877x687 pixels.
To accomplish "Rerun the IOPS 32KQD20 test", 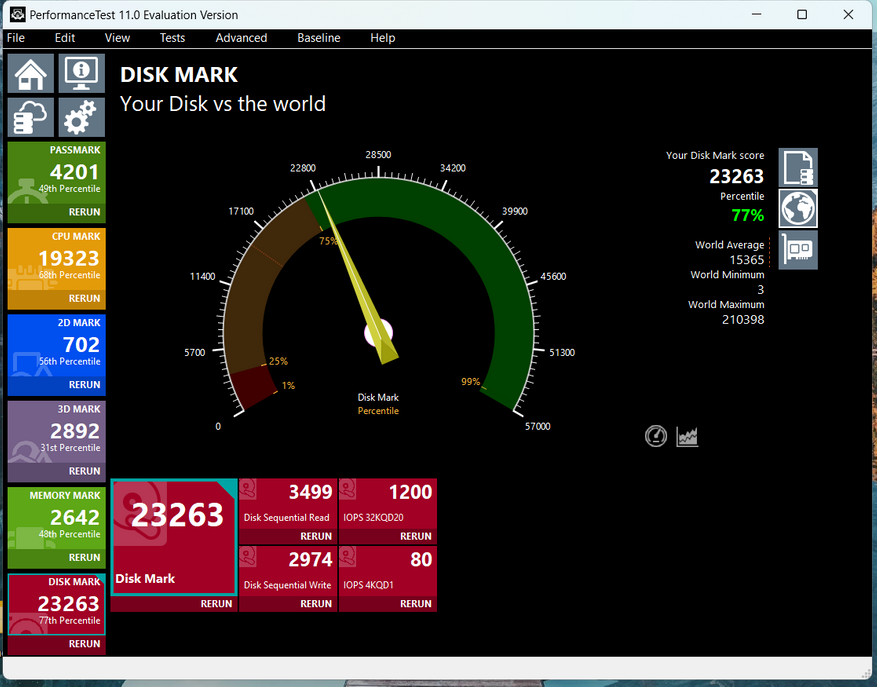I will 416,536.
